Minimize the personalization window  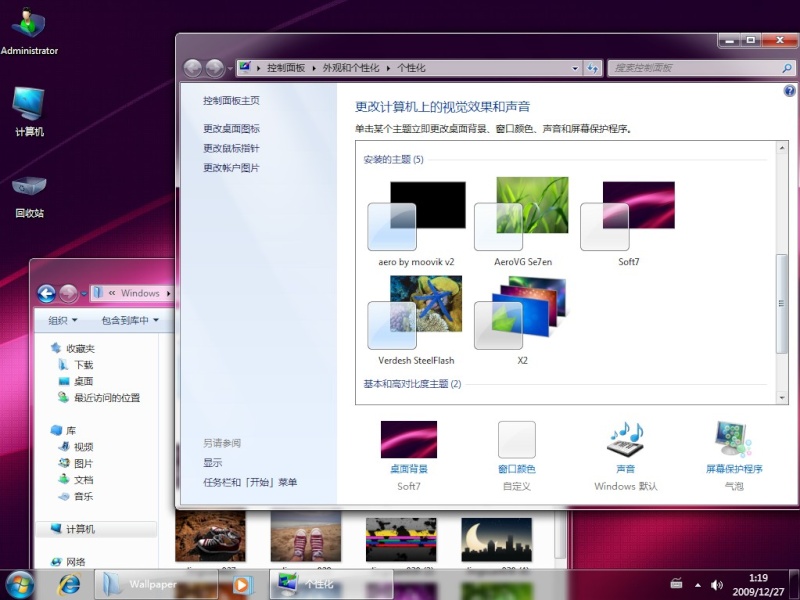(x=730, y=40)
